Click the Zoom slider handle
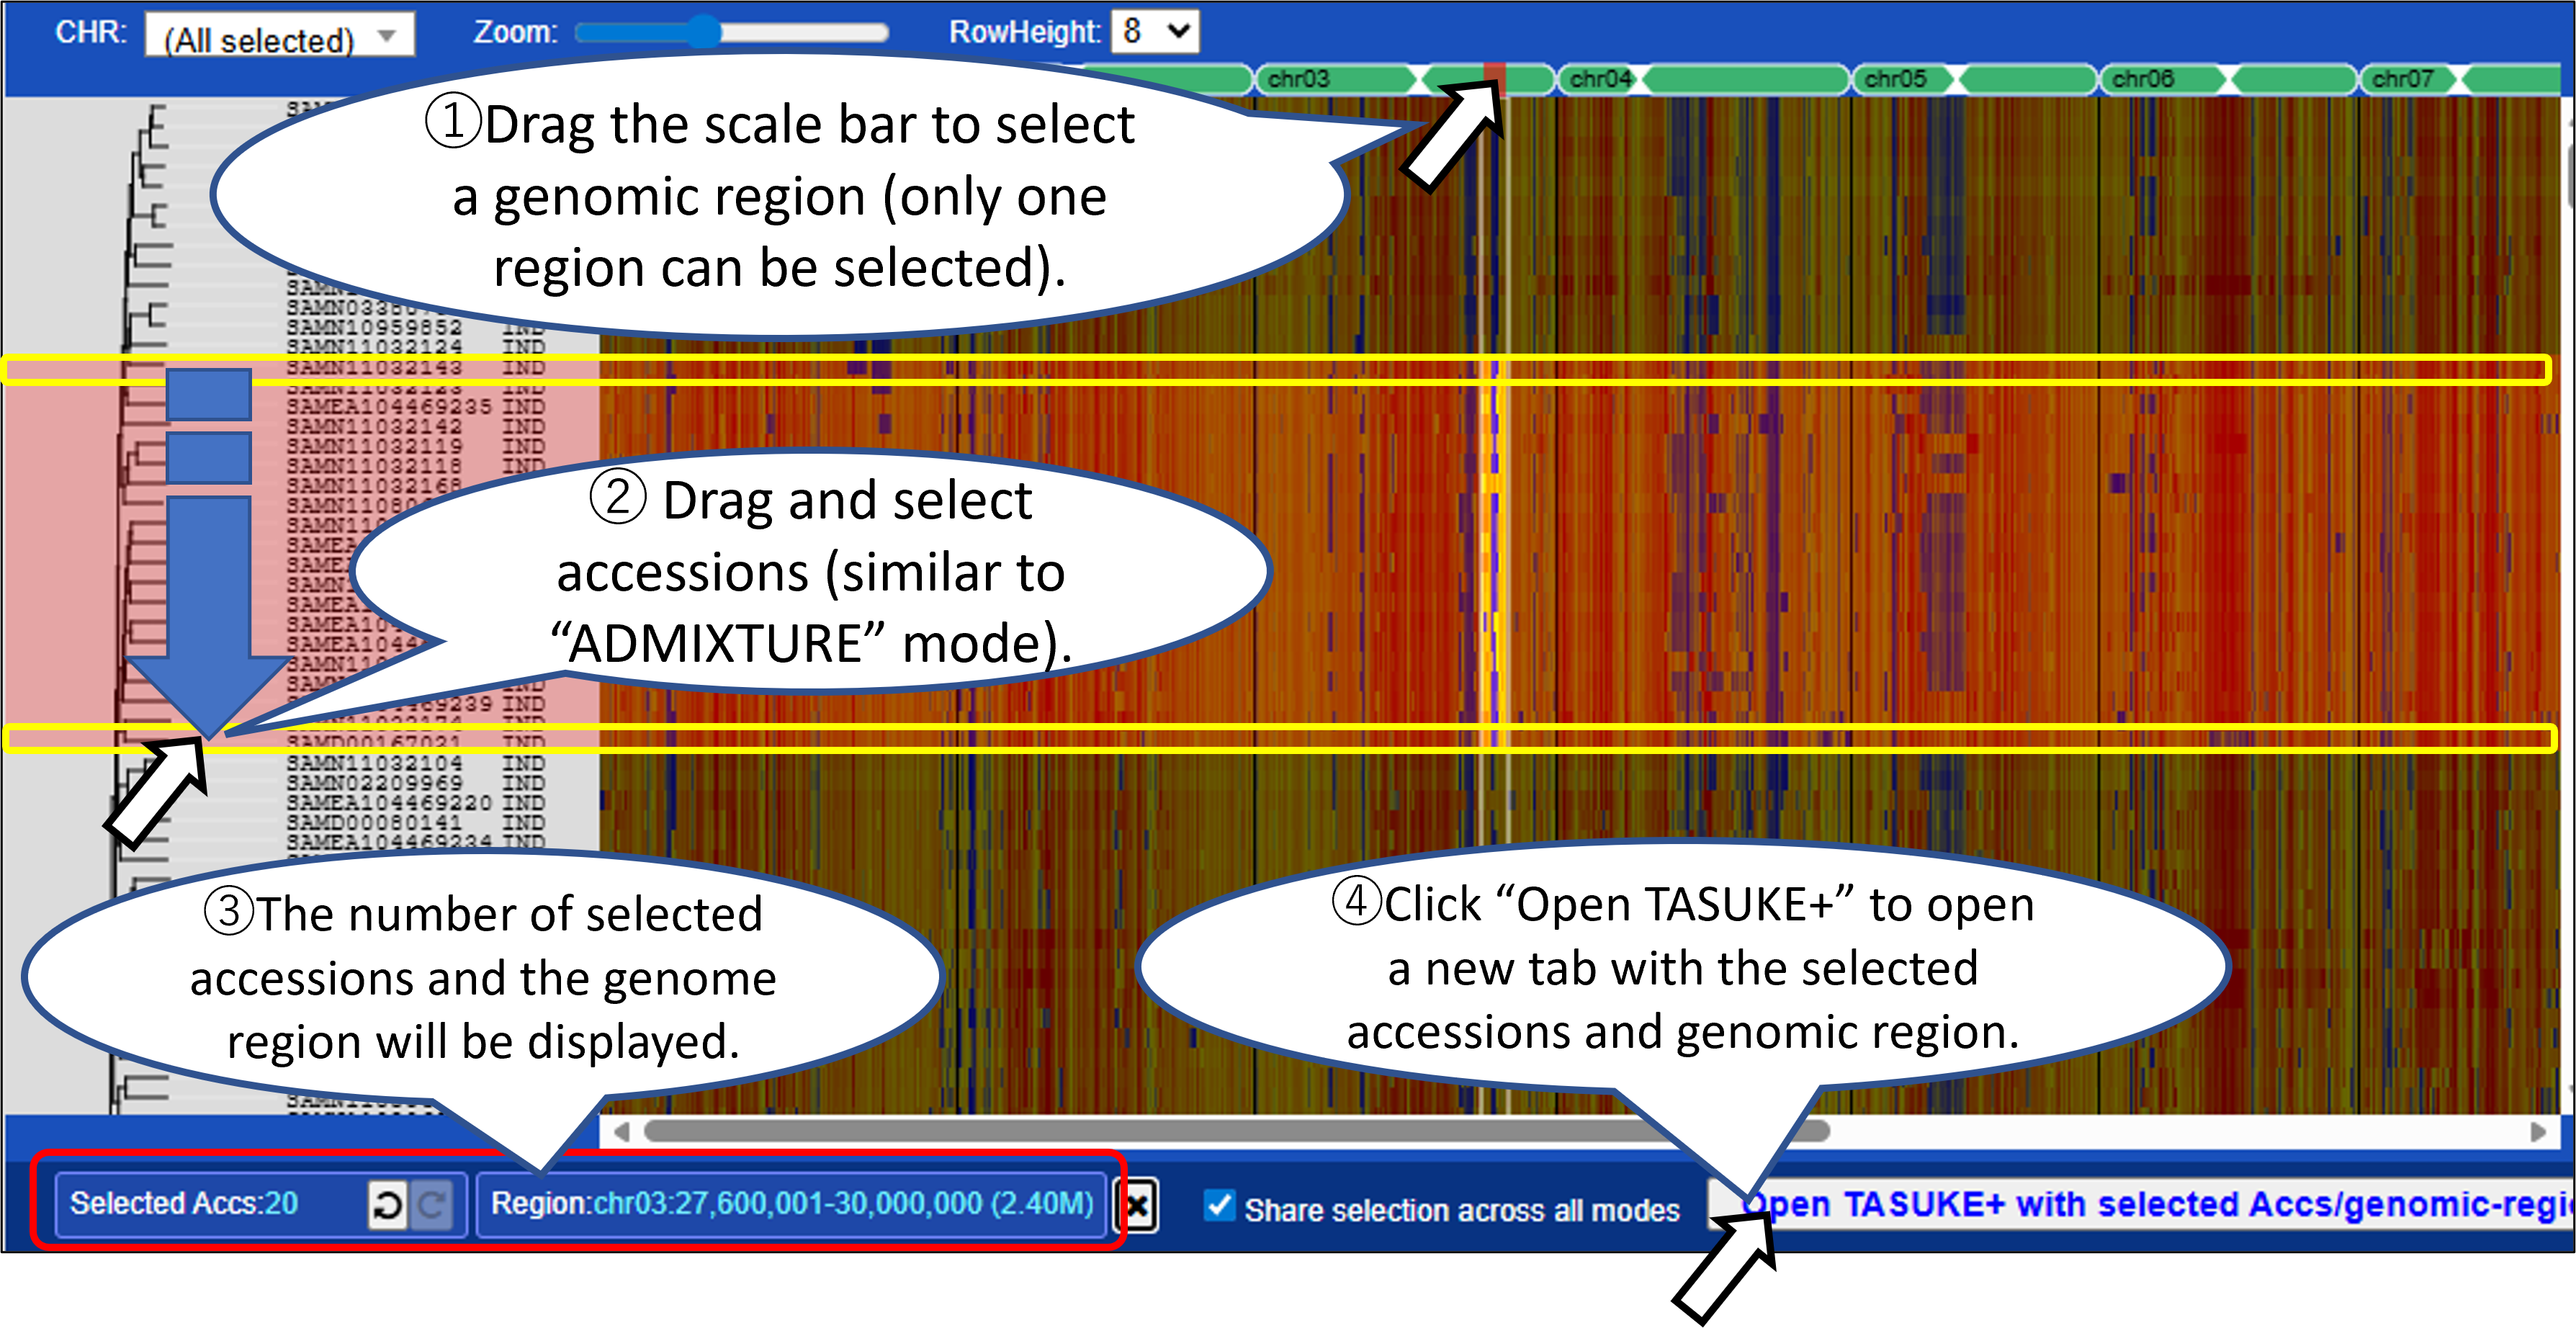This screenshot has width=2576, height=1328. point(705,32)
